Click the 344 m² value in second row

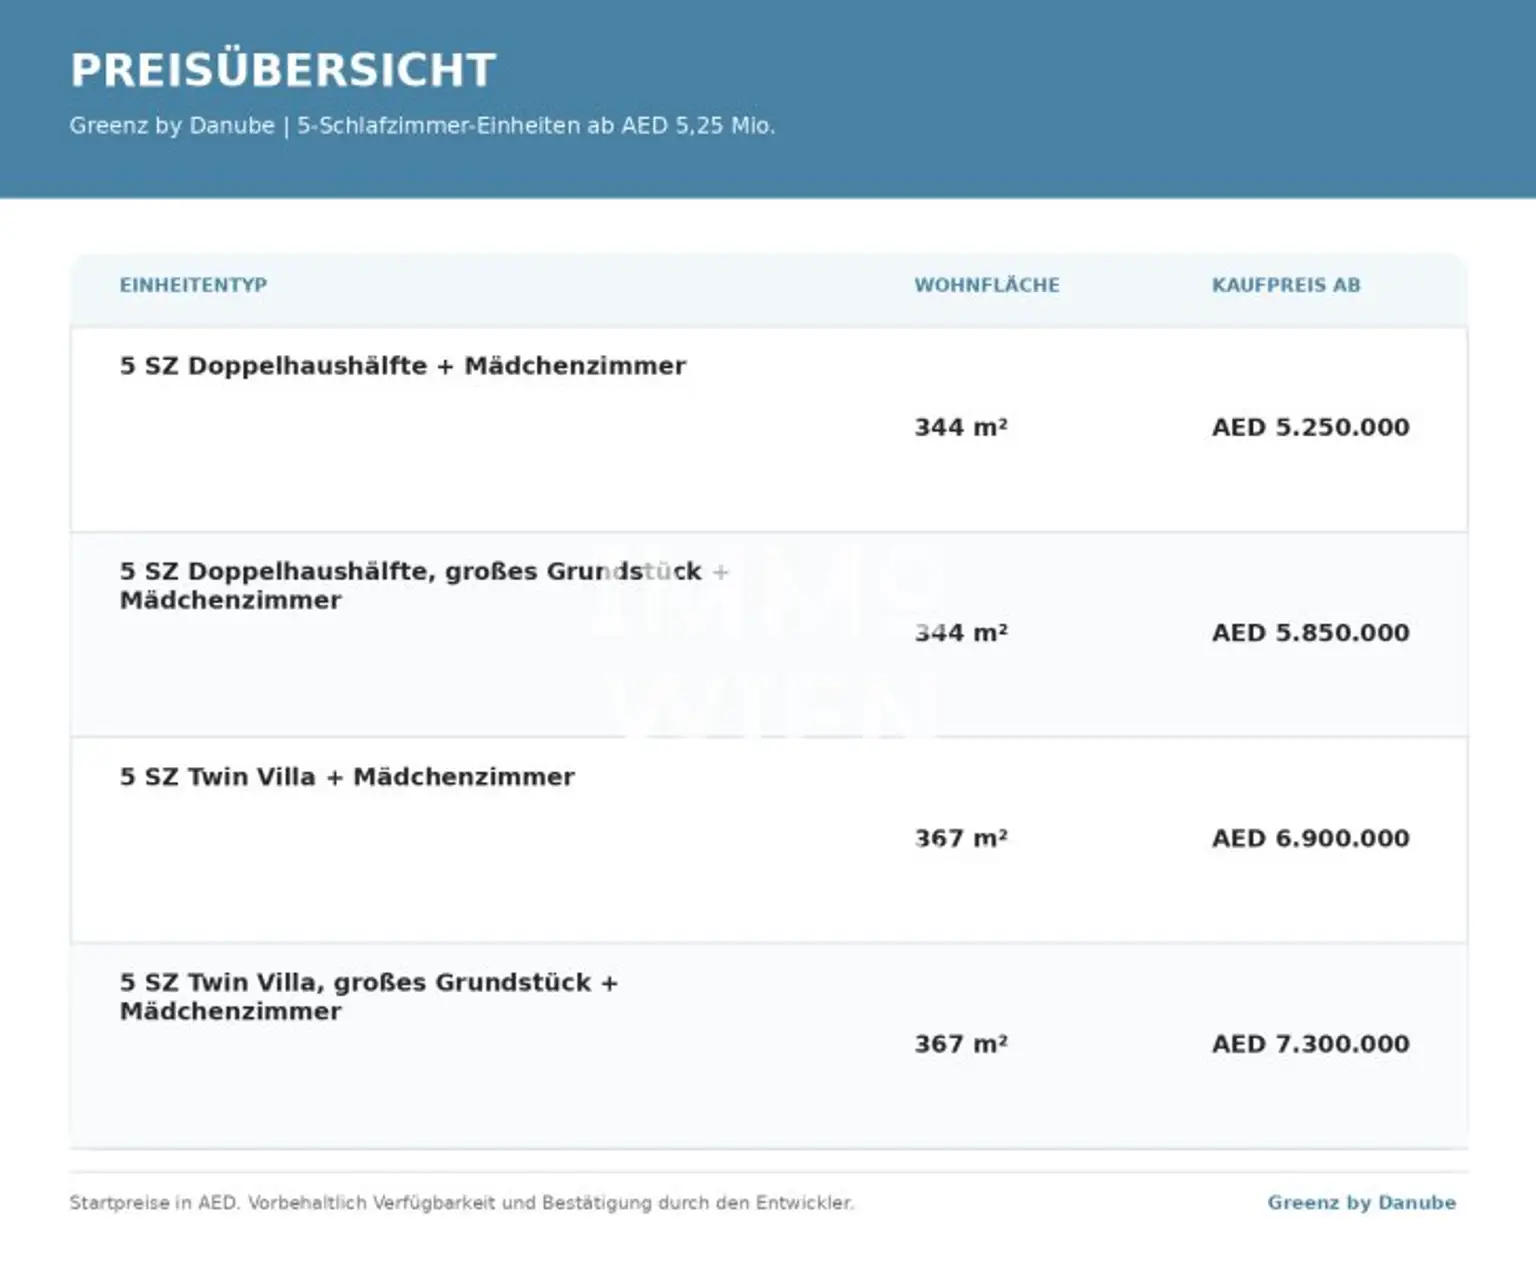(x=961, y=633)
